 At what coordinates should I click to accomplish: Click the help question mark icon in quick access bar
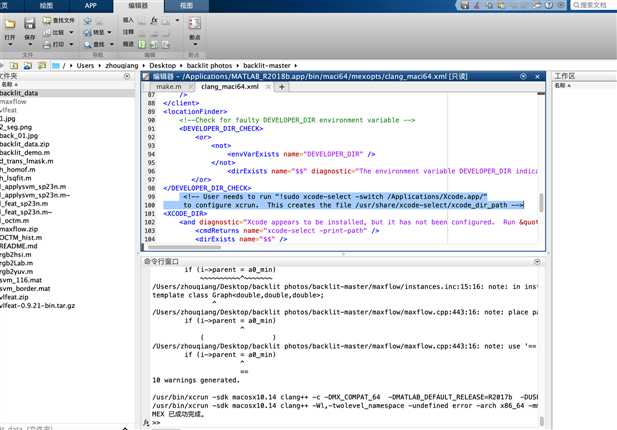click(x=549, y=5)
